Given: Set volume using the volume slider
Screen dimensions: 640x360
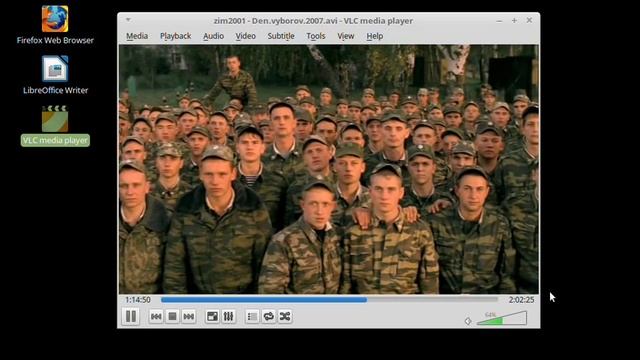Looking at the screenshot, I should [x=502, y=318].
